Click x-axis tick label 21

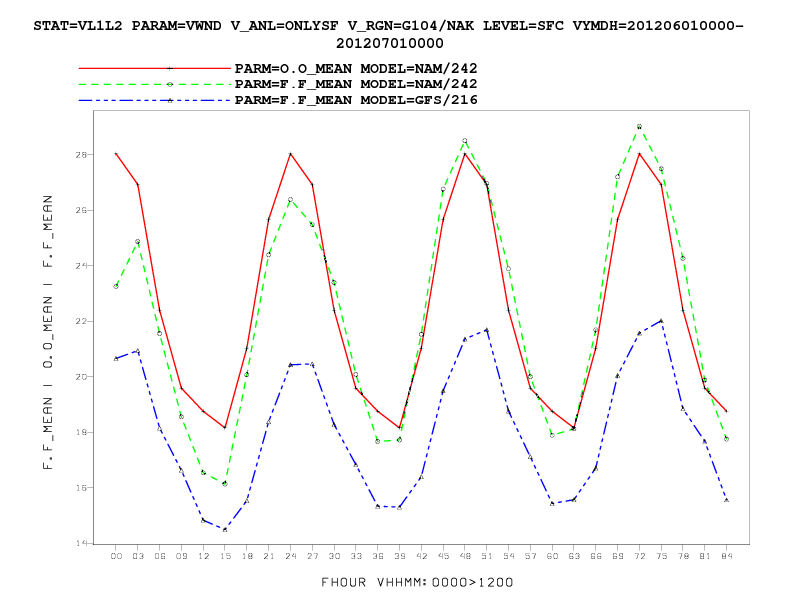[269, 556]
